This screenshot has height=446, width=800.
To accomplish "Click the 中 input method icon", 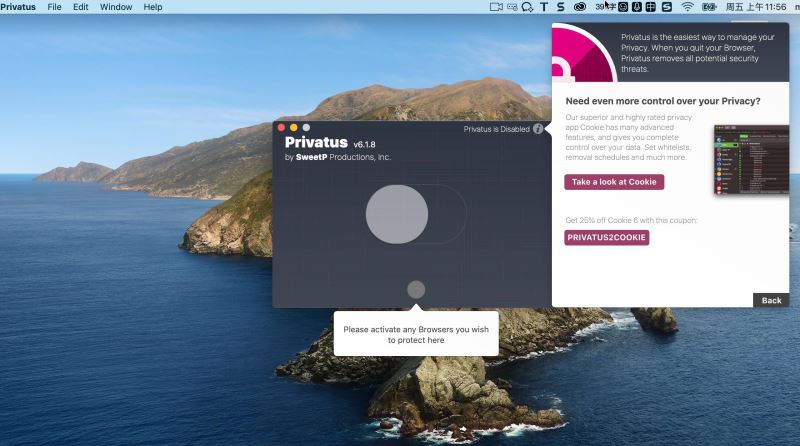I will pyautogui.click(x=651, y=7).
